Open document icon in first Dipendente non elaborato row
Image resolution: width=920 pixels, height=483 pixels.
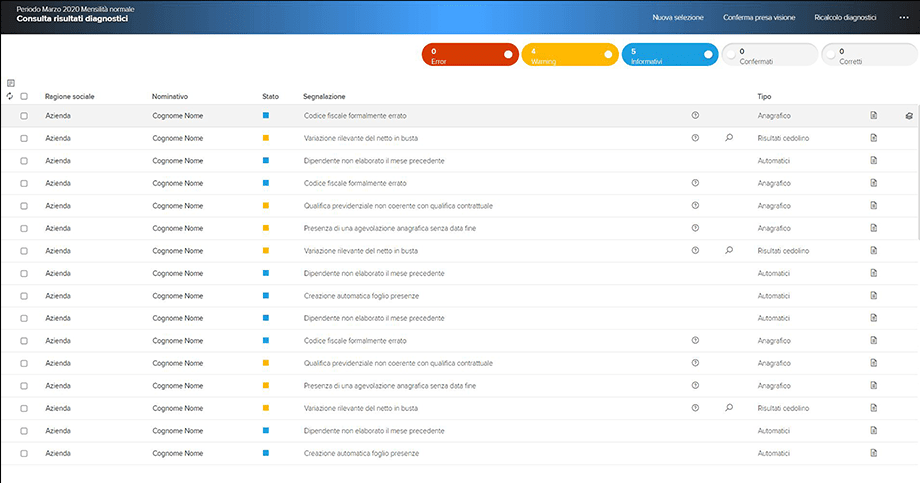click(x=874, y=160)
